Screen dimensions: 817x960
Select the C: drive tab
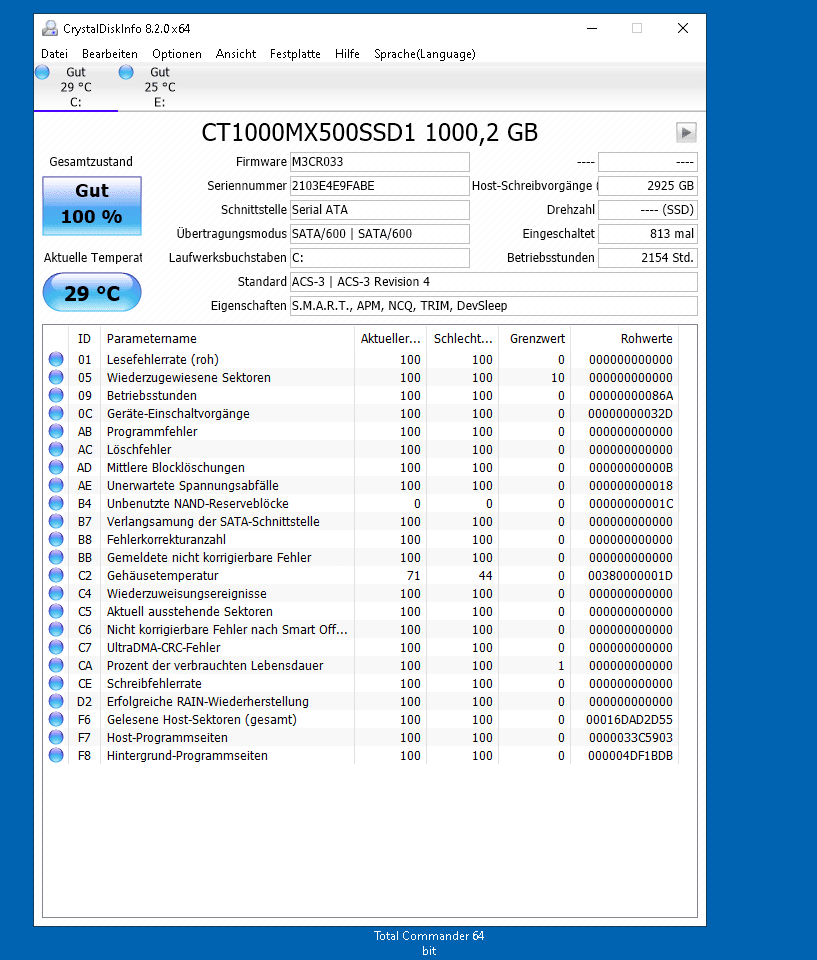point(75,87)
